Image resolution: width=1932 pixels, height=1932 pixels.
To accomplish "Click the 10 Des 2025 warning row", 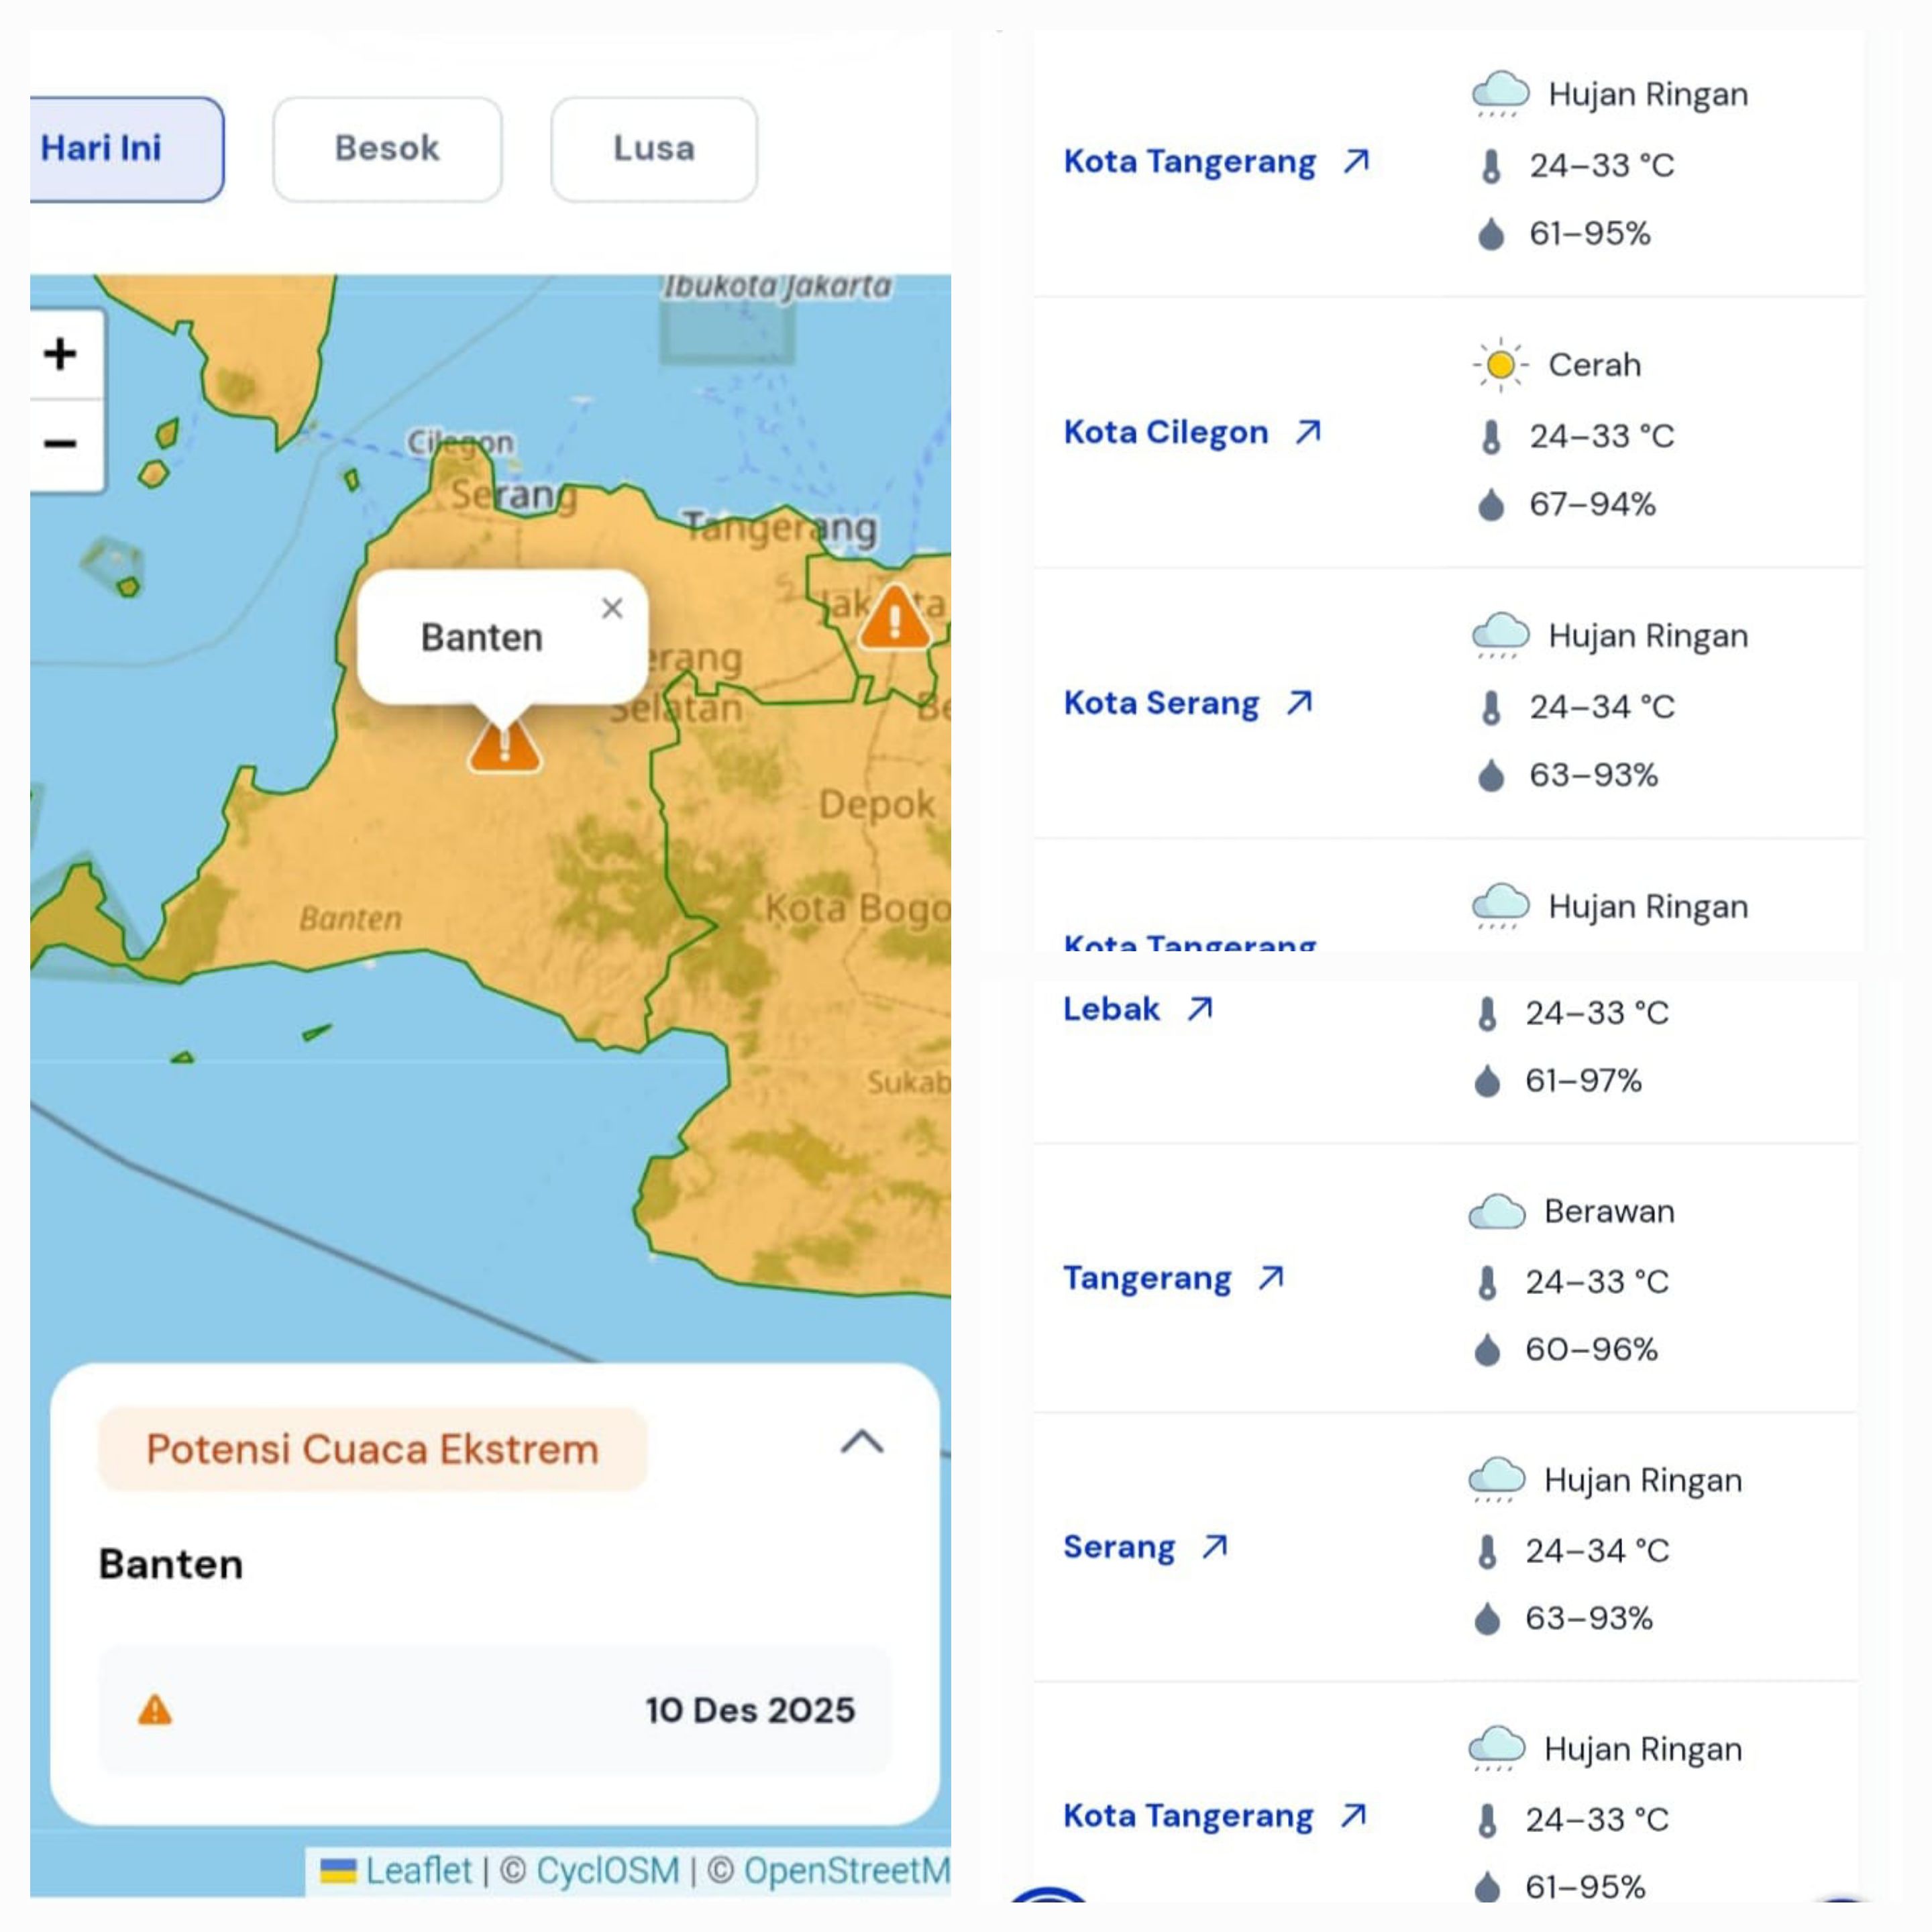I will point(494,1710).
